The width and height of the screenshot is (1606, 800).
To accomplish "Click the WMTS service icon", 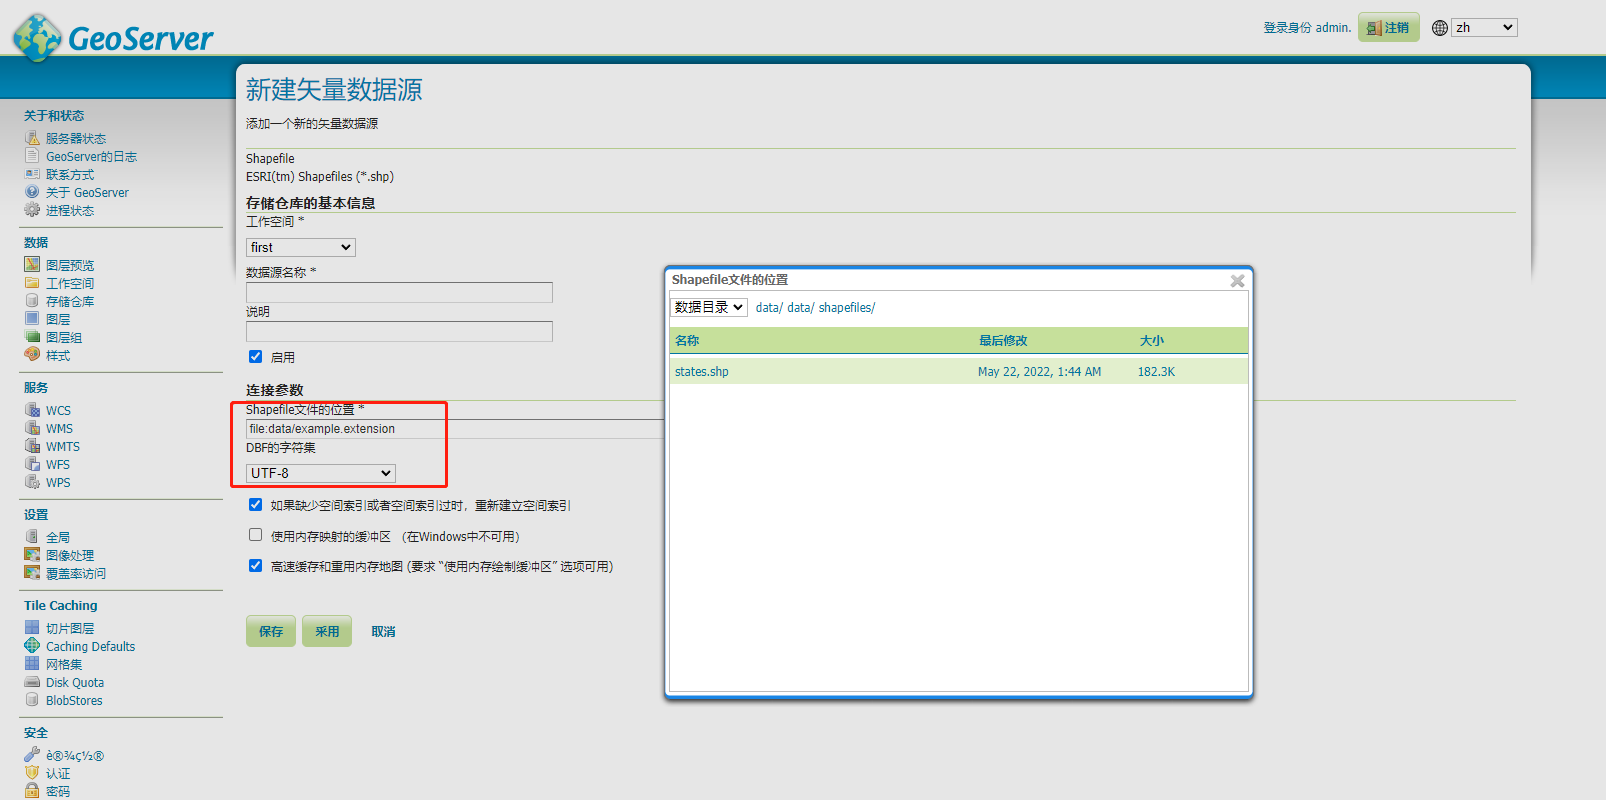I will 32,446.
